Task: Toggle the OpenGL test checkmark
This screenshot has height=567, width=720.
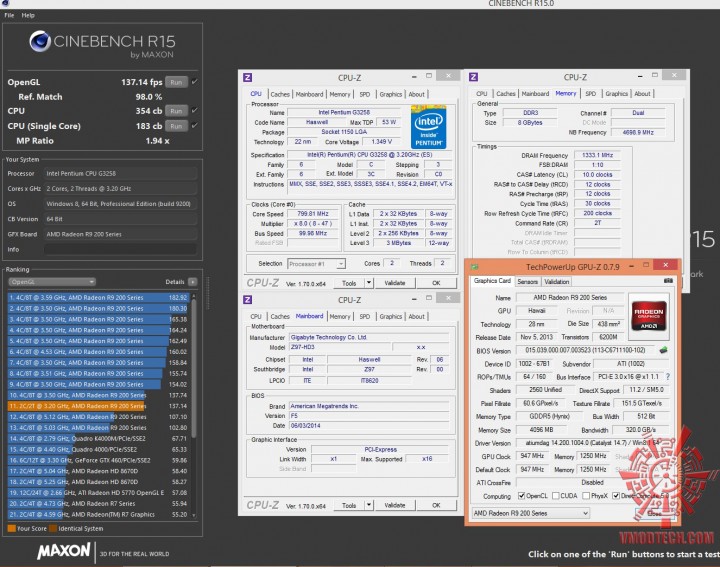Action: pyautogui.click(x=195, y=82)
